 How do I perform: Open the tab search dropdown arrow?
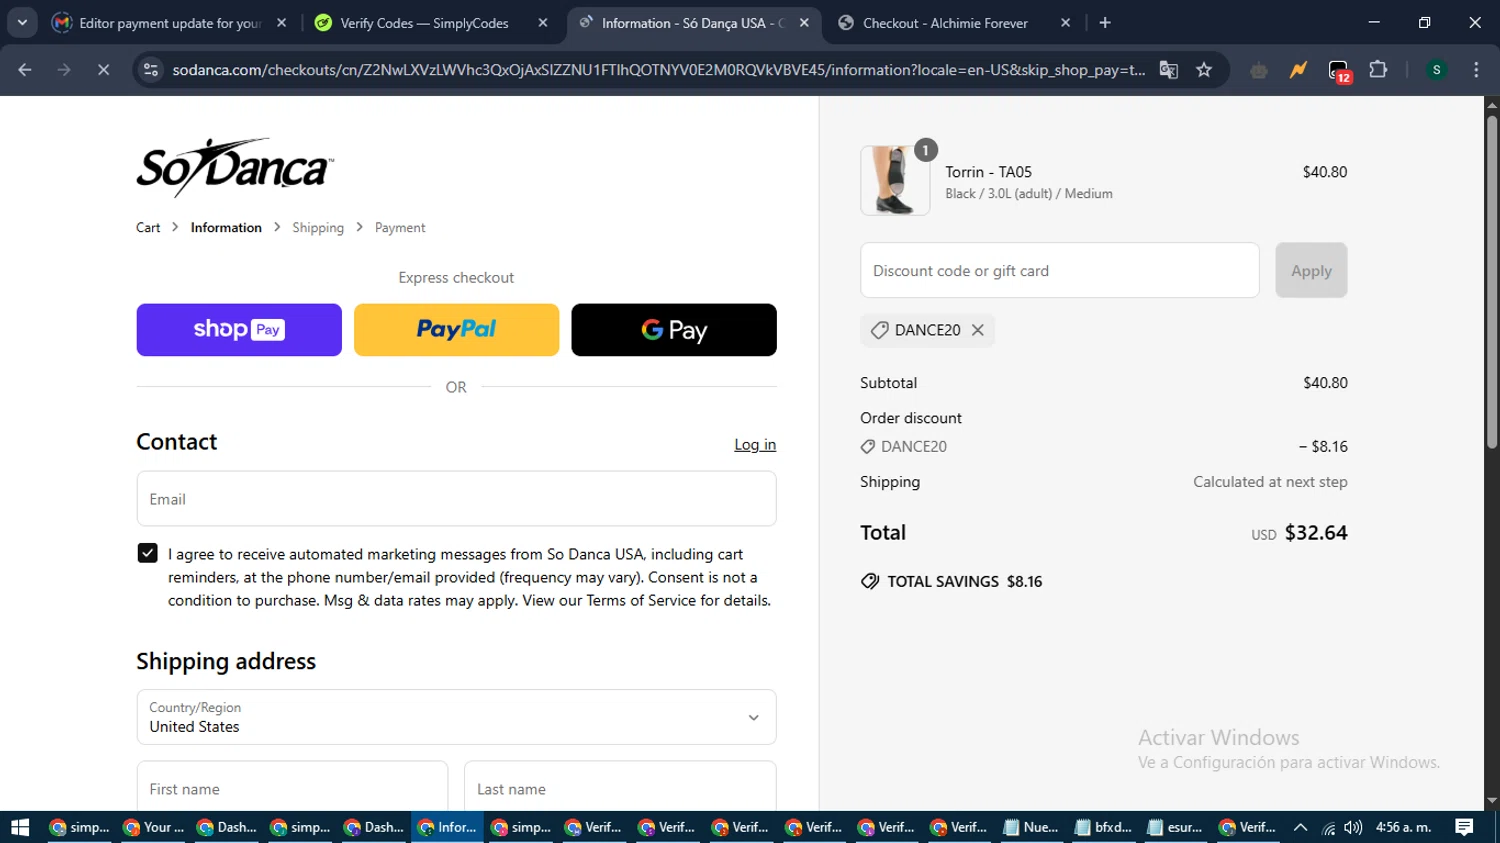coord(22,22)
